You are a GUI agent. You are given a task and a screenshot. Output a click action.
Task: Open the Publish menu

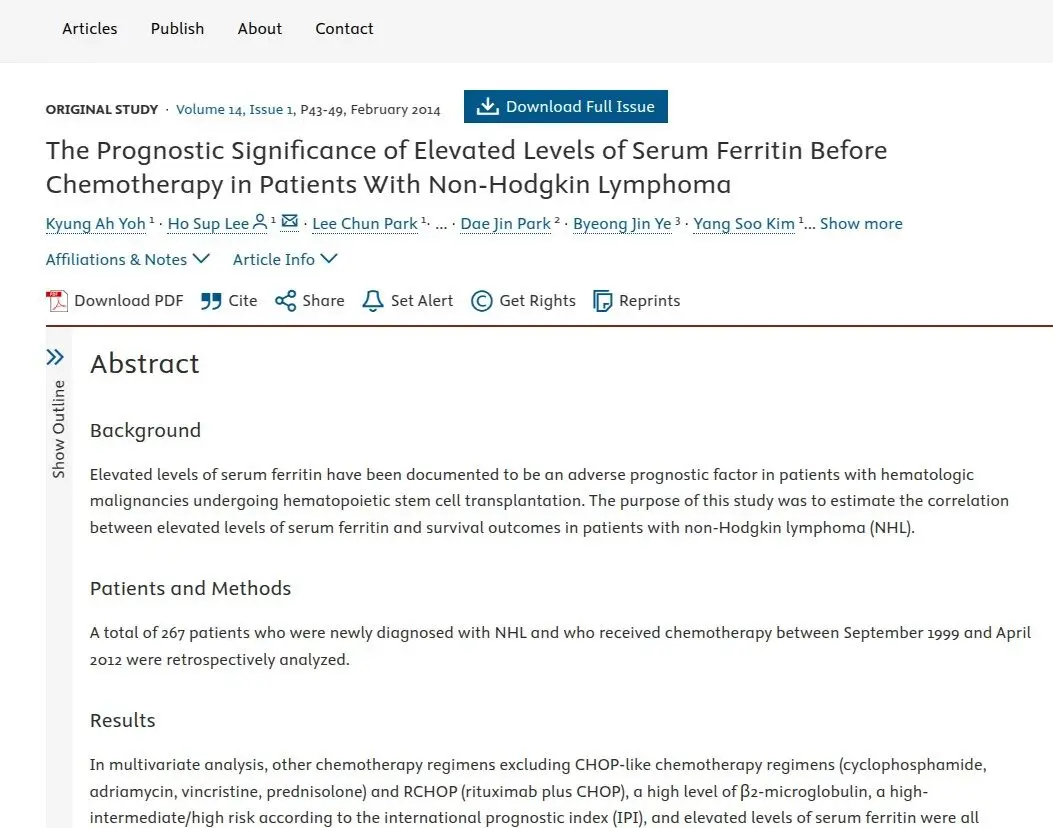[x=177, y=29]
